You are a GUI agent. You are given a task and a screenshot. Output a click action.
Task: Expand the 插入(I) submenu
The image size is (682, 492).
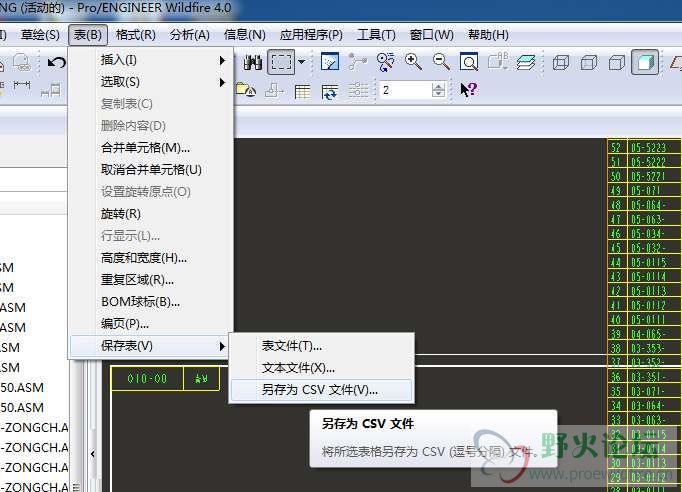(150, 60)
